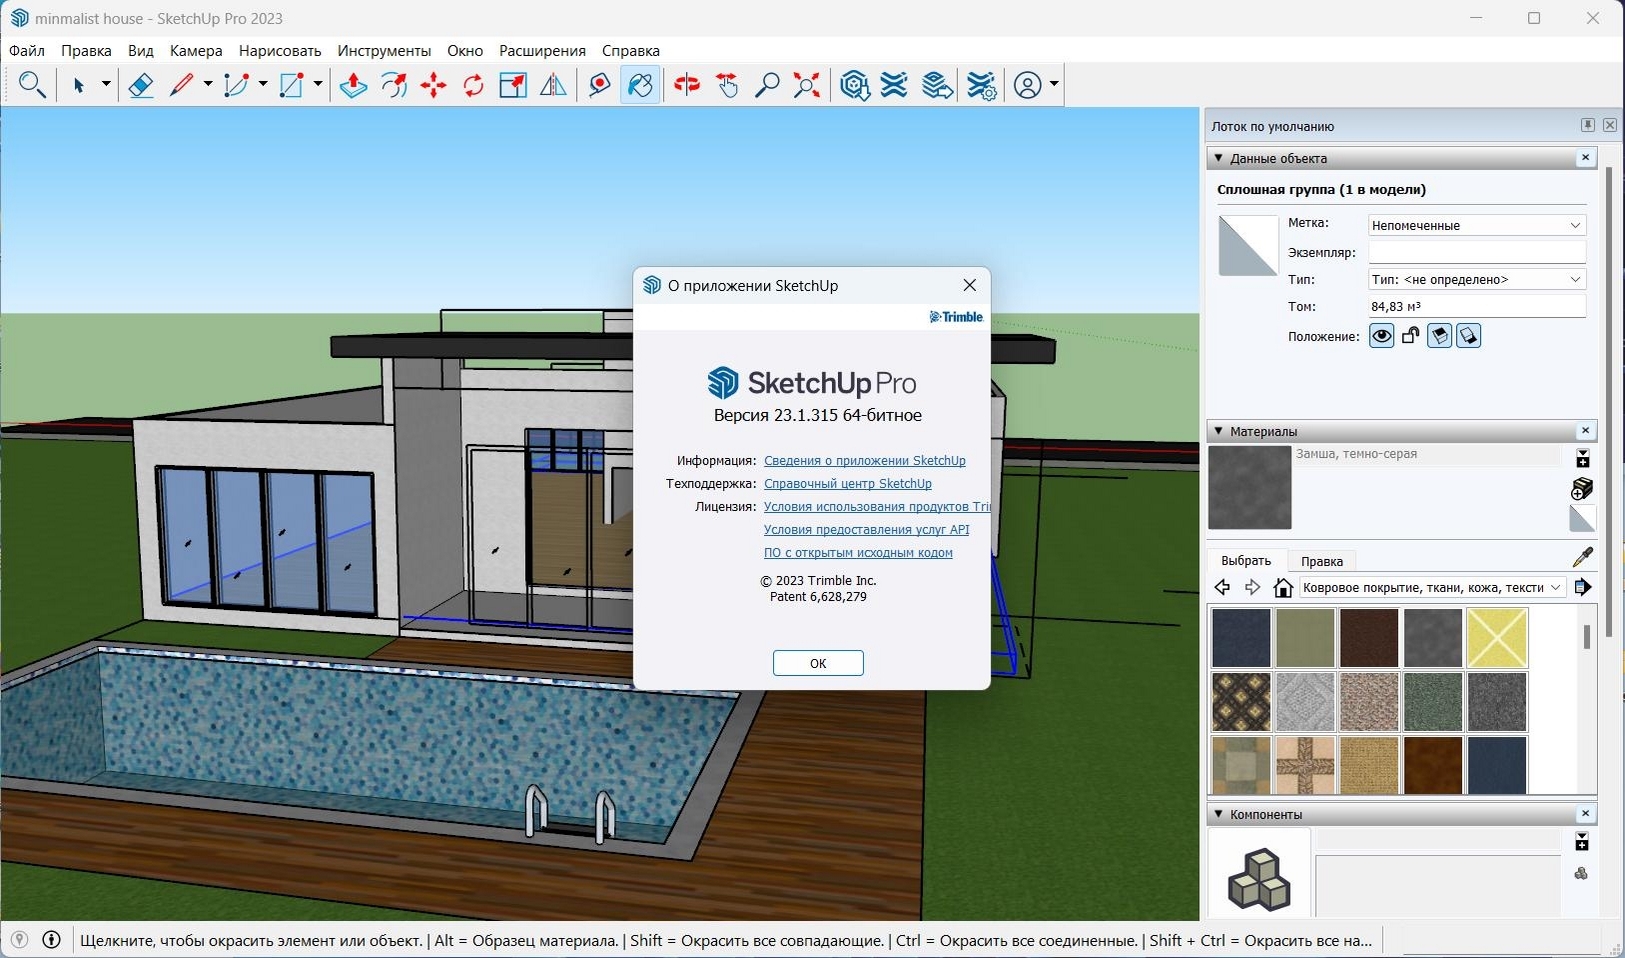Click the OK button in About dialog
This screenshot has width=1625, height=958.
point(818,663)
